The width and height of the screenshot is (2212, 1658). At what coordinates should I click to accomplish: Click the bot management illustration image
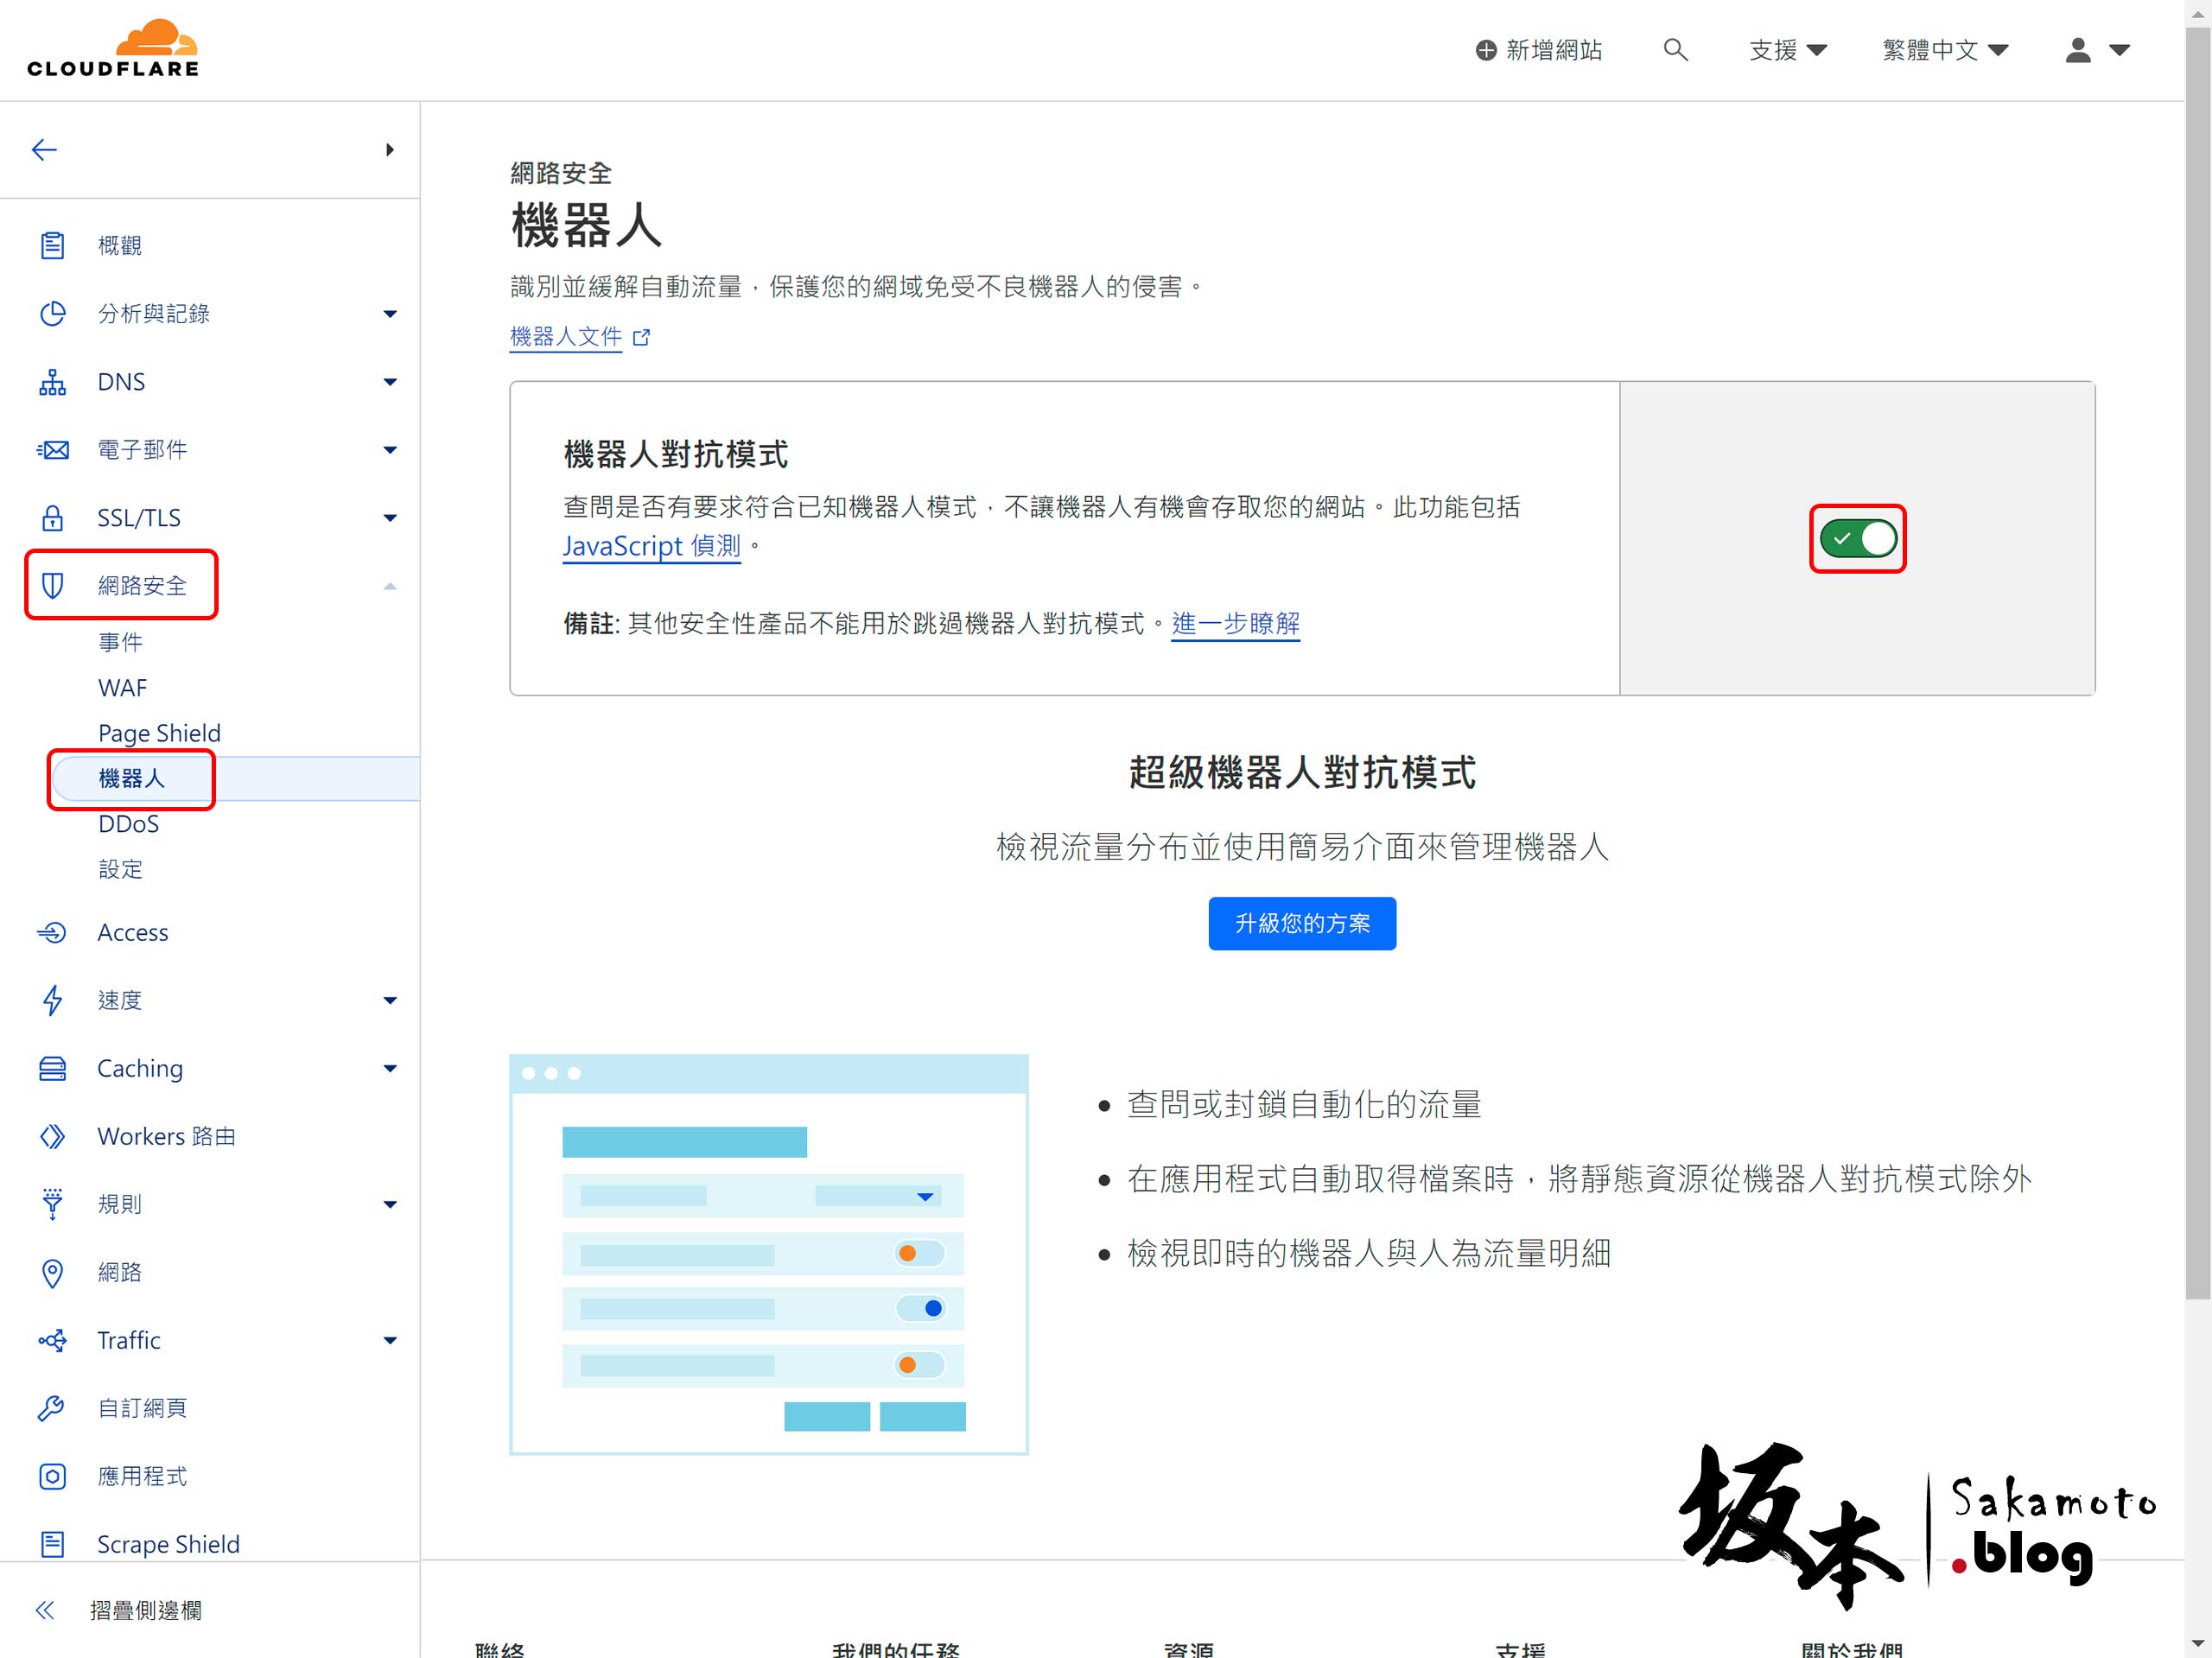pyautogui.click(x=769, y=1254)
